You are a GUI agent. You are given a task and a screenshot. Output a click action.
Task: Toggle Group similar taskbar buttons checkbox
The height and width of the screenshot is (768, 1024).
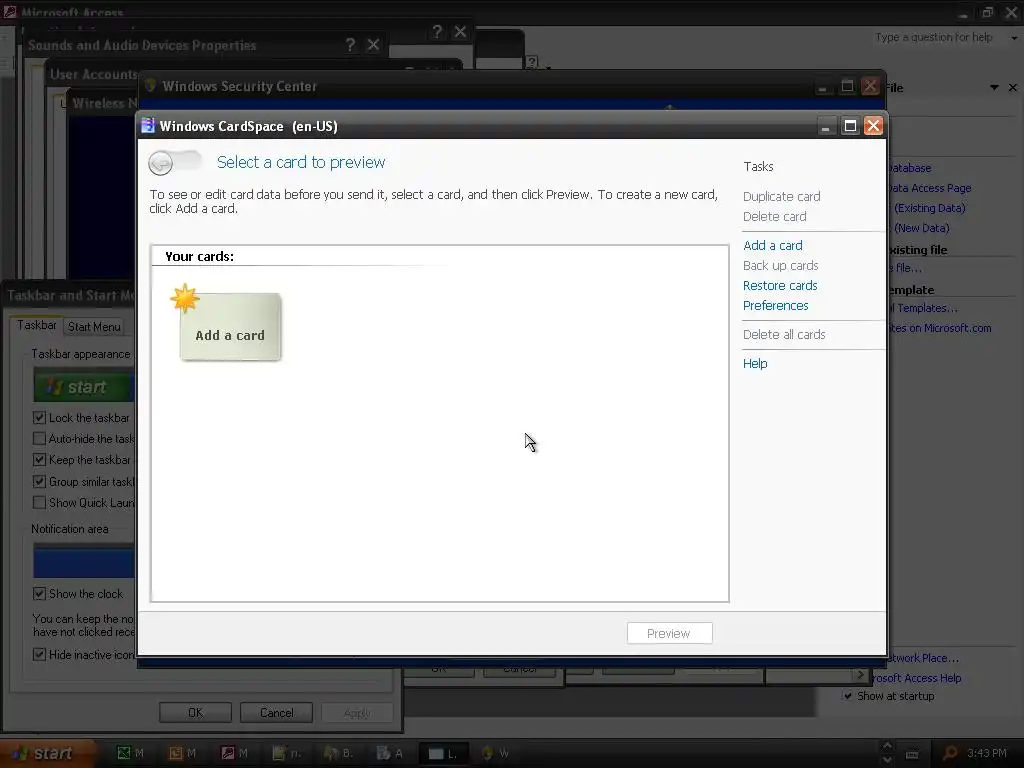39,481
